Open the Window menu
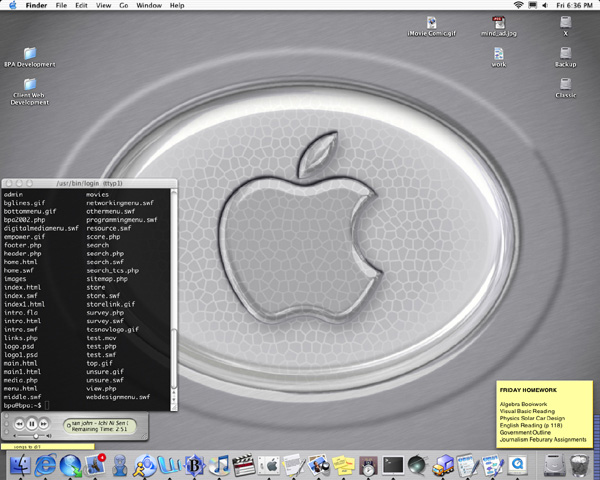Viewport: 600px width, 480px height. pos(149,5)
